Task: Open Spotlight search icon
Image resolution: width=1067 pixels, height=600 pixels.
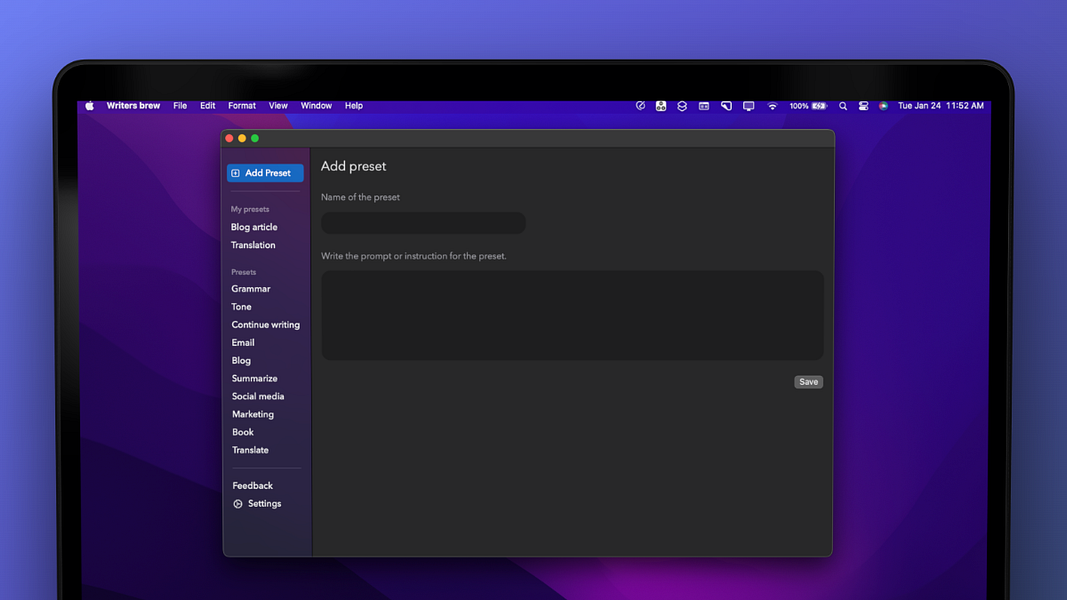Action: pyautogui.click(x=843, y=105)
